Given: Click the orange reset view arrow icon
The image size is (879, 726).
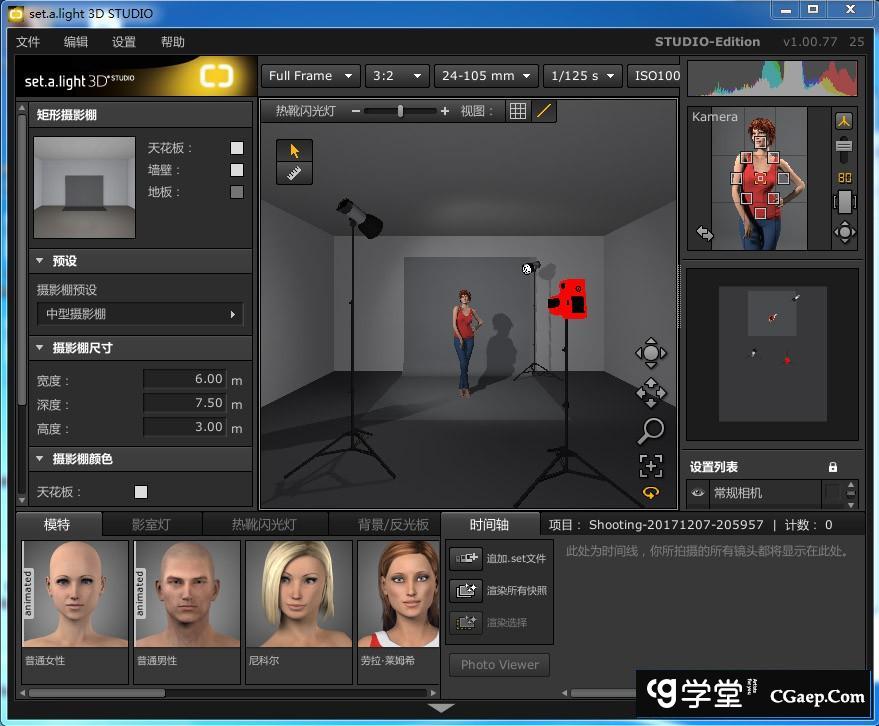Looking at the screenshot, I should (651, 493).
